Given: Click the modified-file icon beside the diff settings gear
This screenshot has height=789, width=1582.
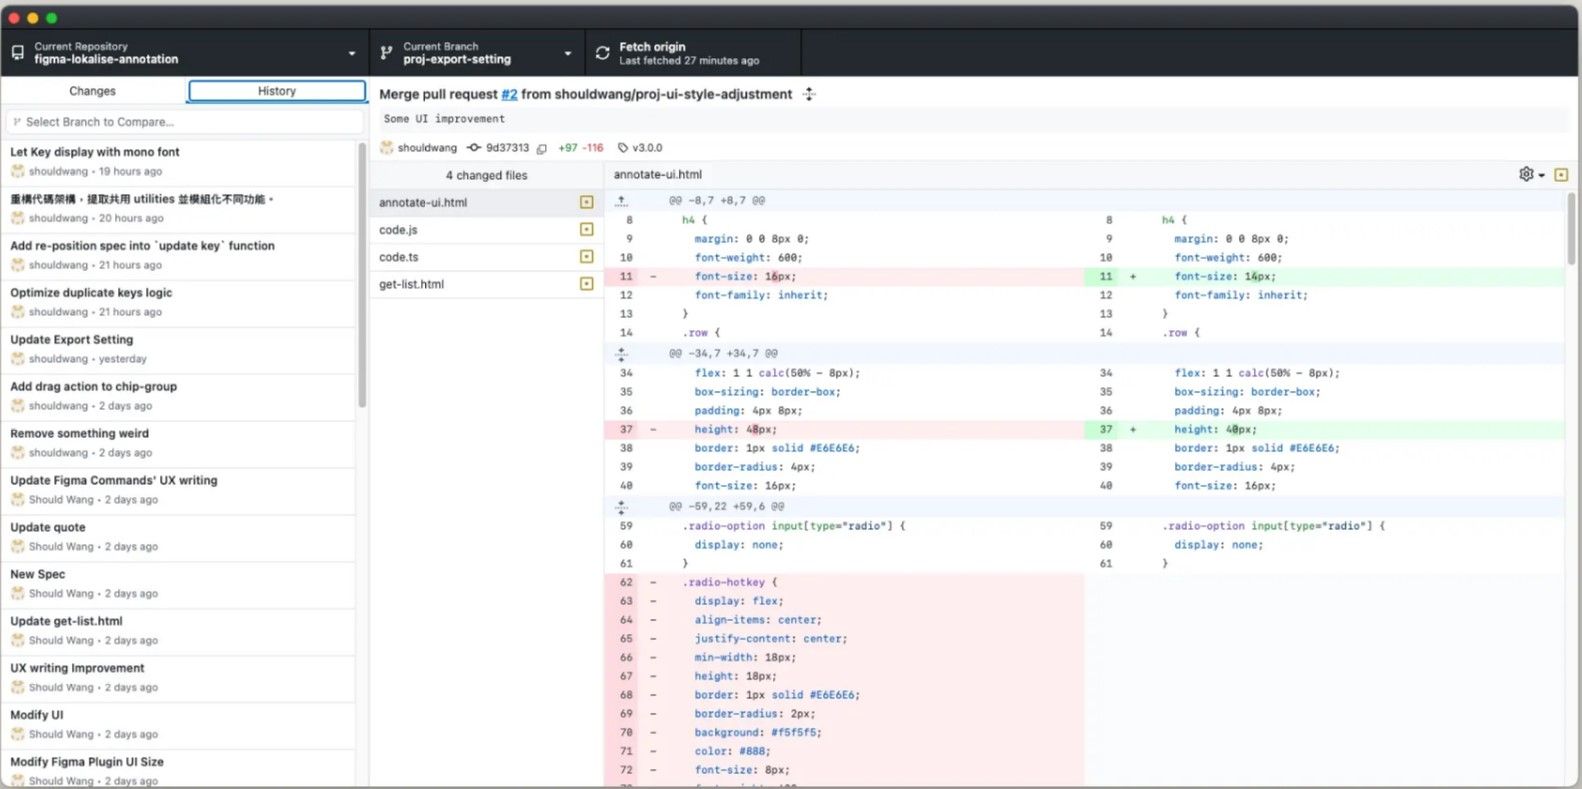Looking at the screenshot, I should coord(1561,174).
